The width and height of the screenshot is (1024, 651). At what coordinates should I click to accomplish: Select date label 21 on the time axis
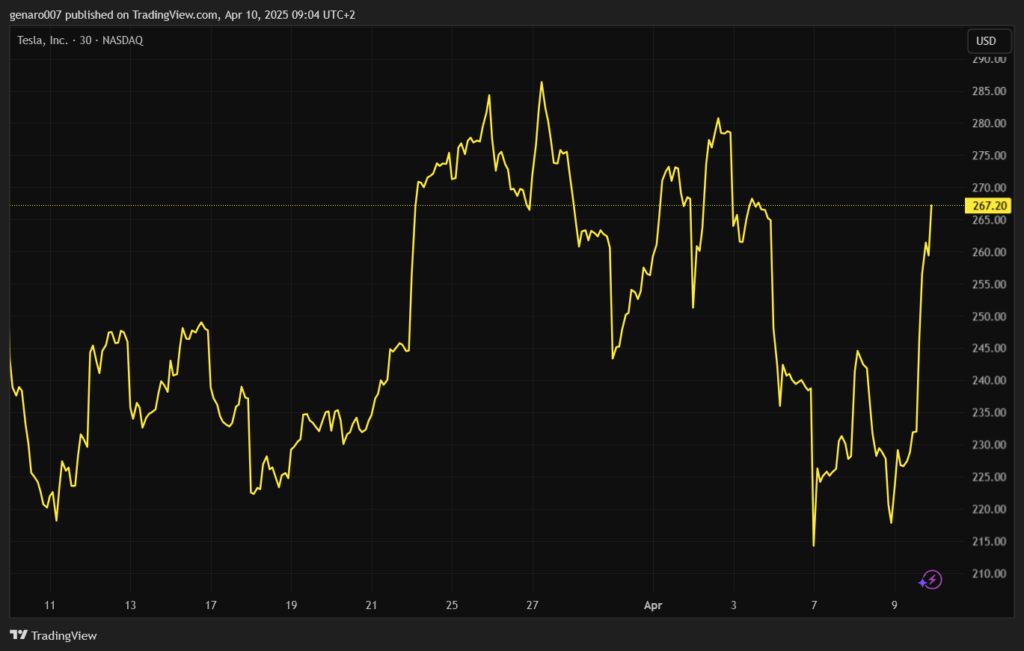[371, 605]
